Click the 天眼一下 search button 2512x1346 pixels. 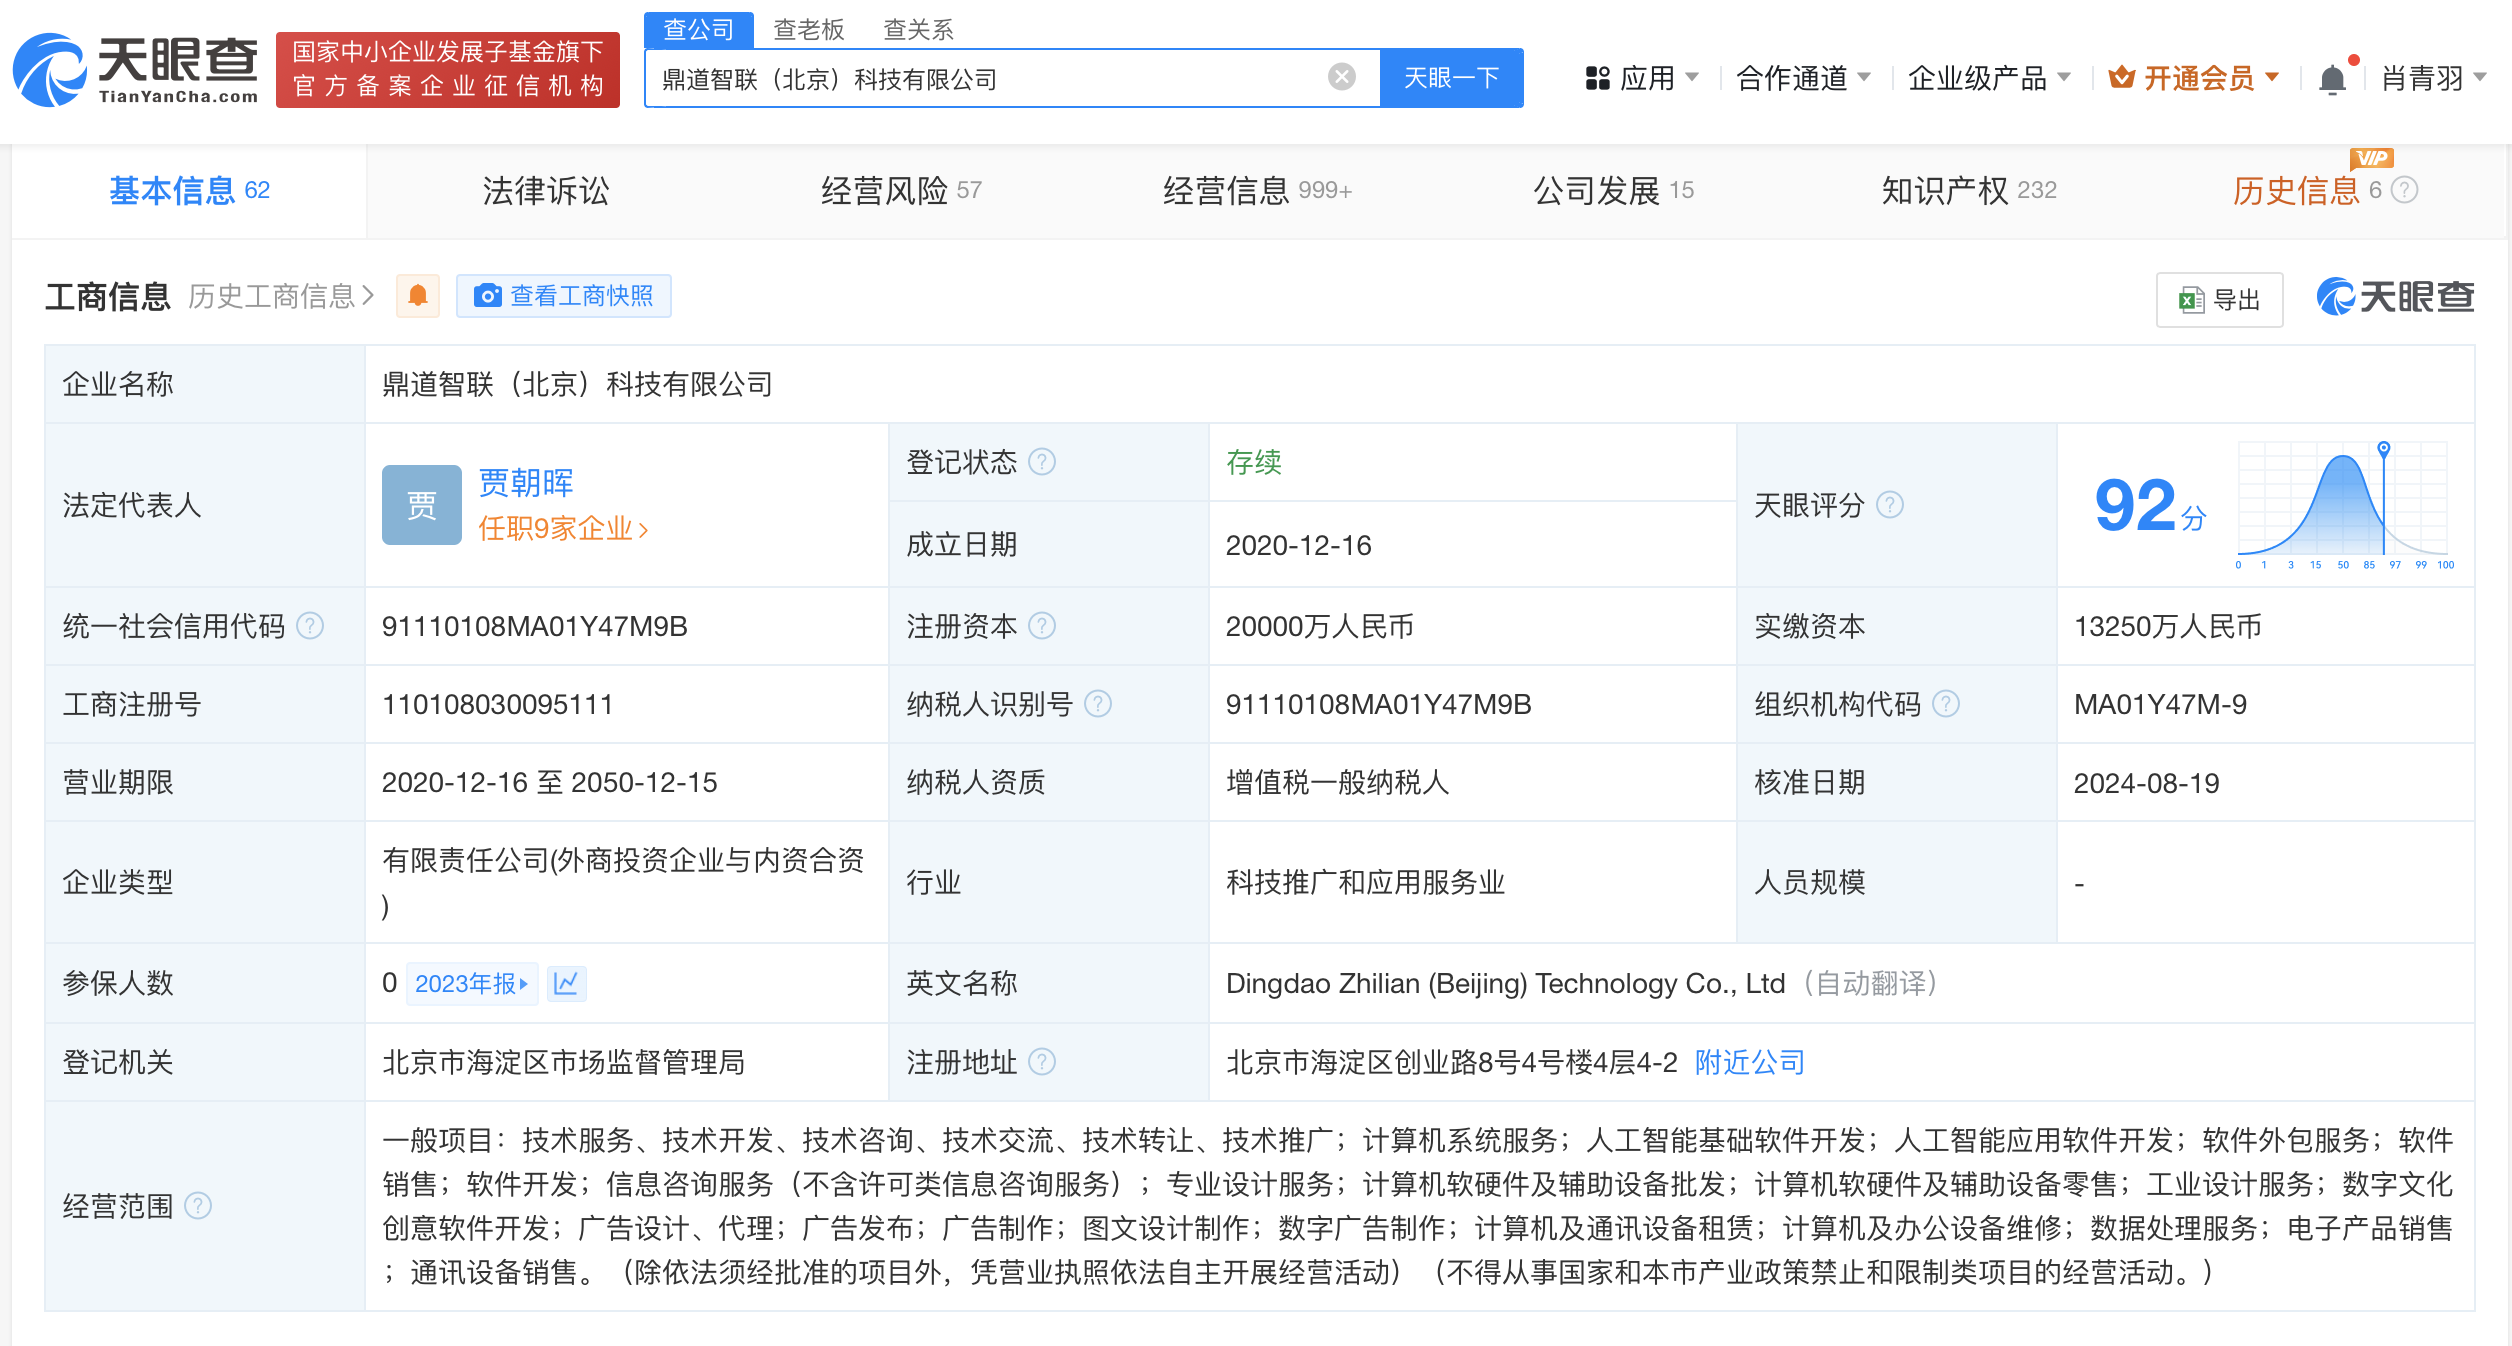pos(1452,77)
